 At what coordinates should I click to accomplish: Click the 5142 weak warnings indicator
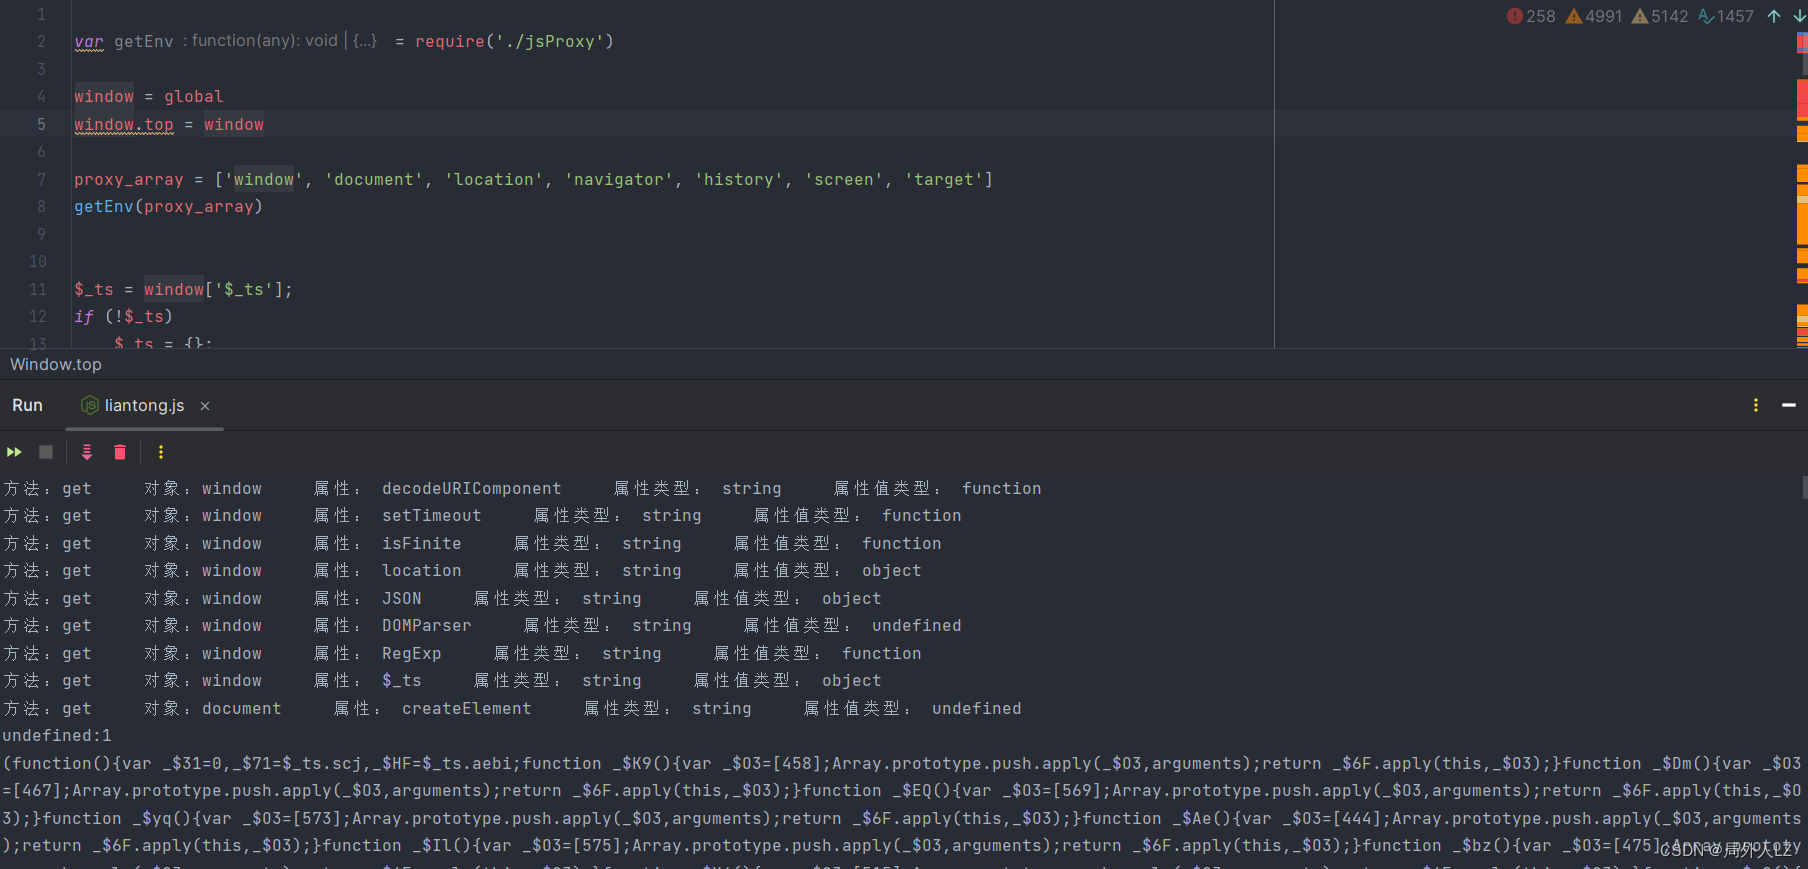[1660, 16]
